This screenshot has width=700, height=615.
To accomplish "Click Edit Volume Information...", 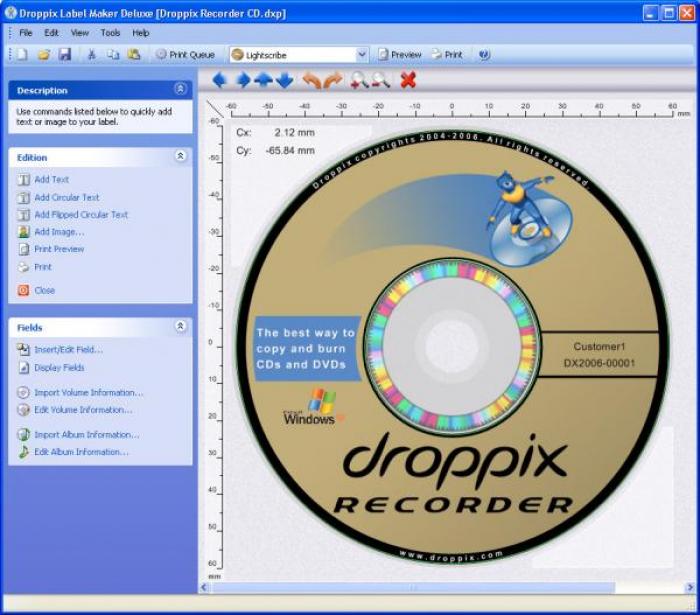I will coord(83,410).
